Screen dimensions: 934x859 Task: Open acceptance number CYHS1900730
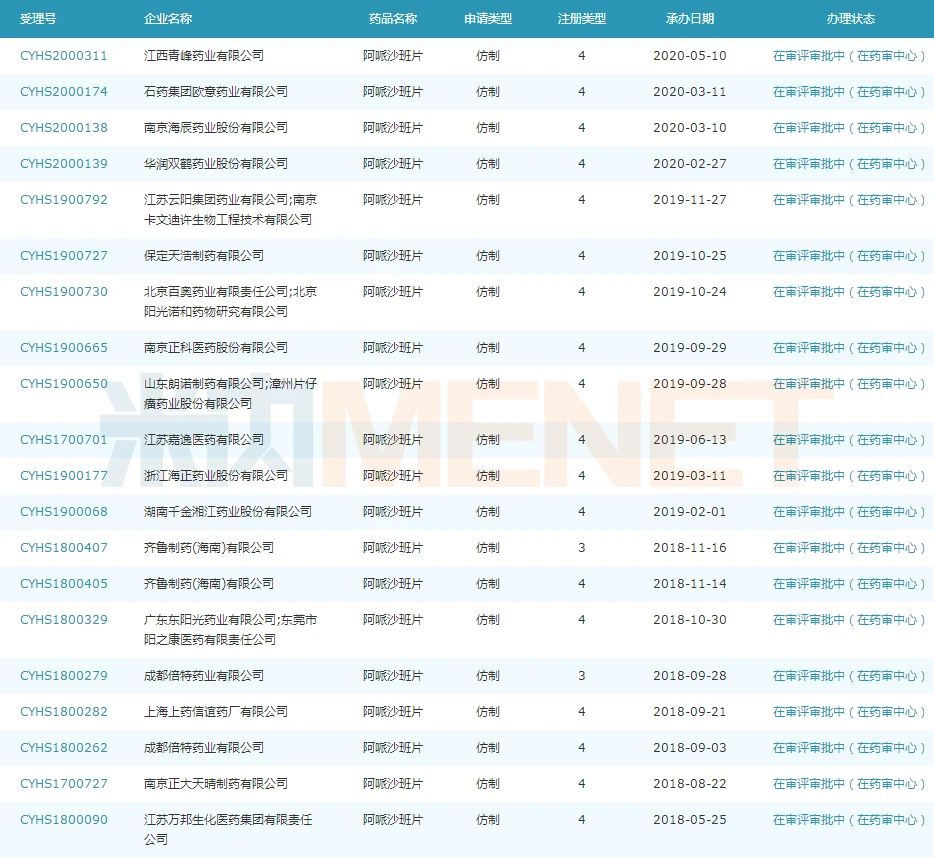64,292
